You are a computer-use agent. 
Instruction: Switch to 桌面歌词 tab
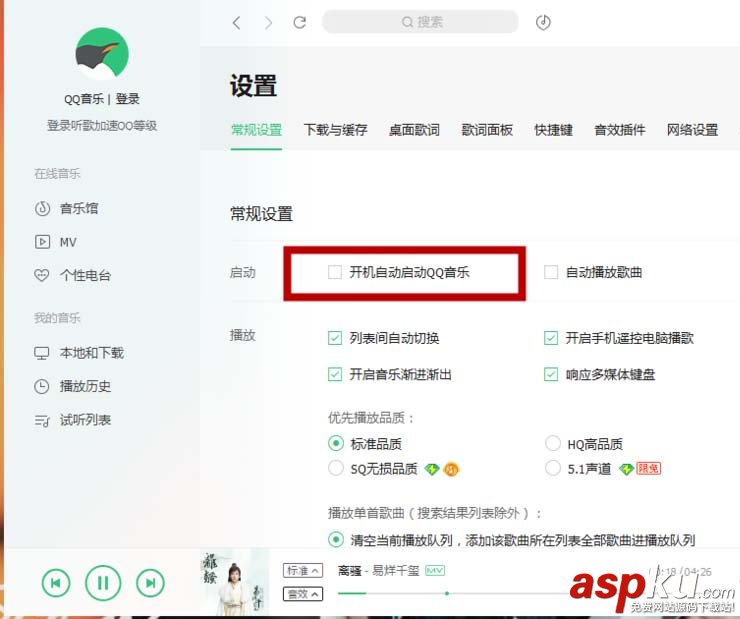(414, 130)
